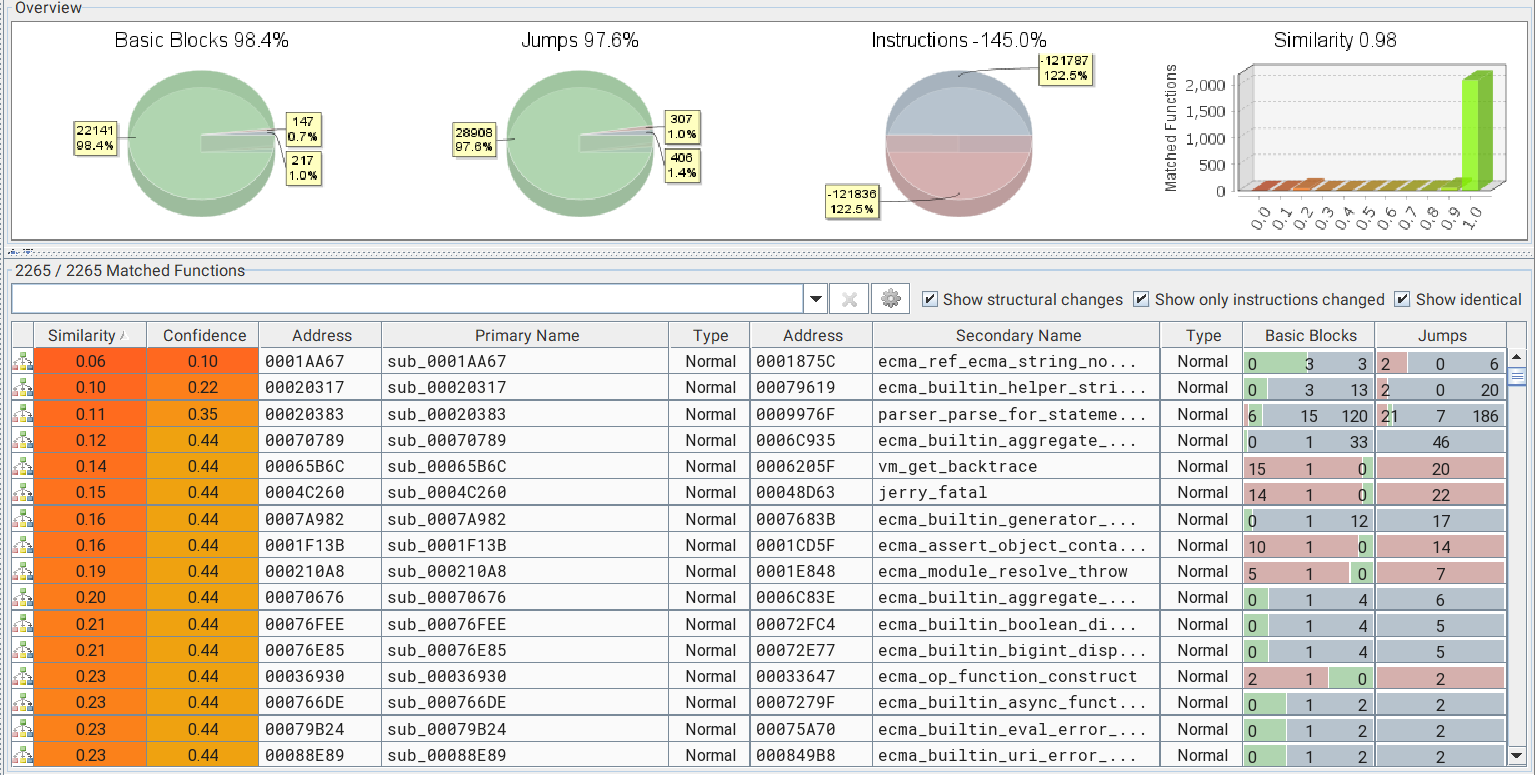Click the function icon for sub_0001AA67 row

(22, 362)
